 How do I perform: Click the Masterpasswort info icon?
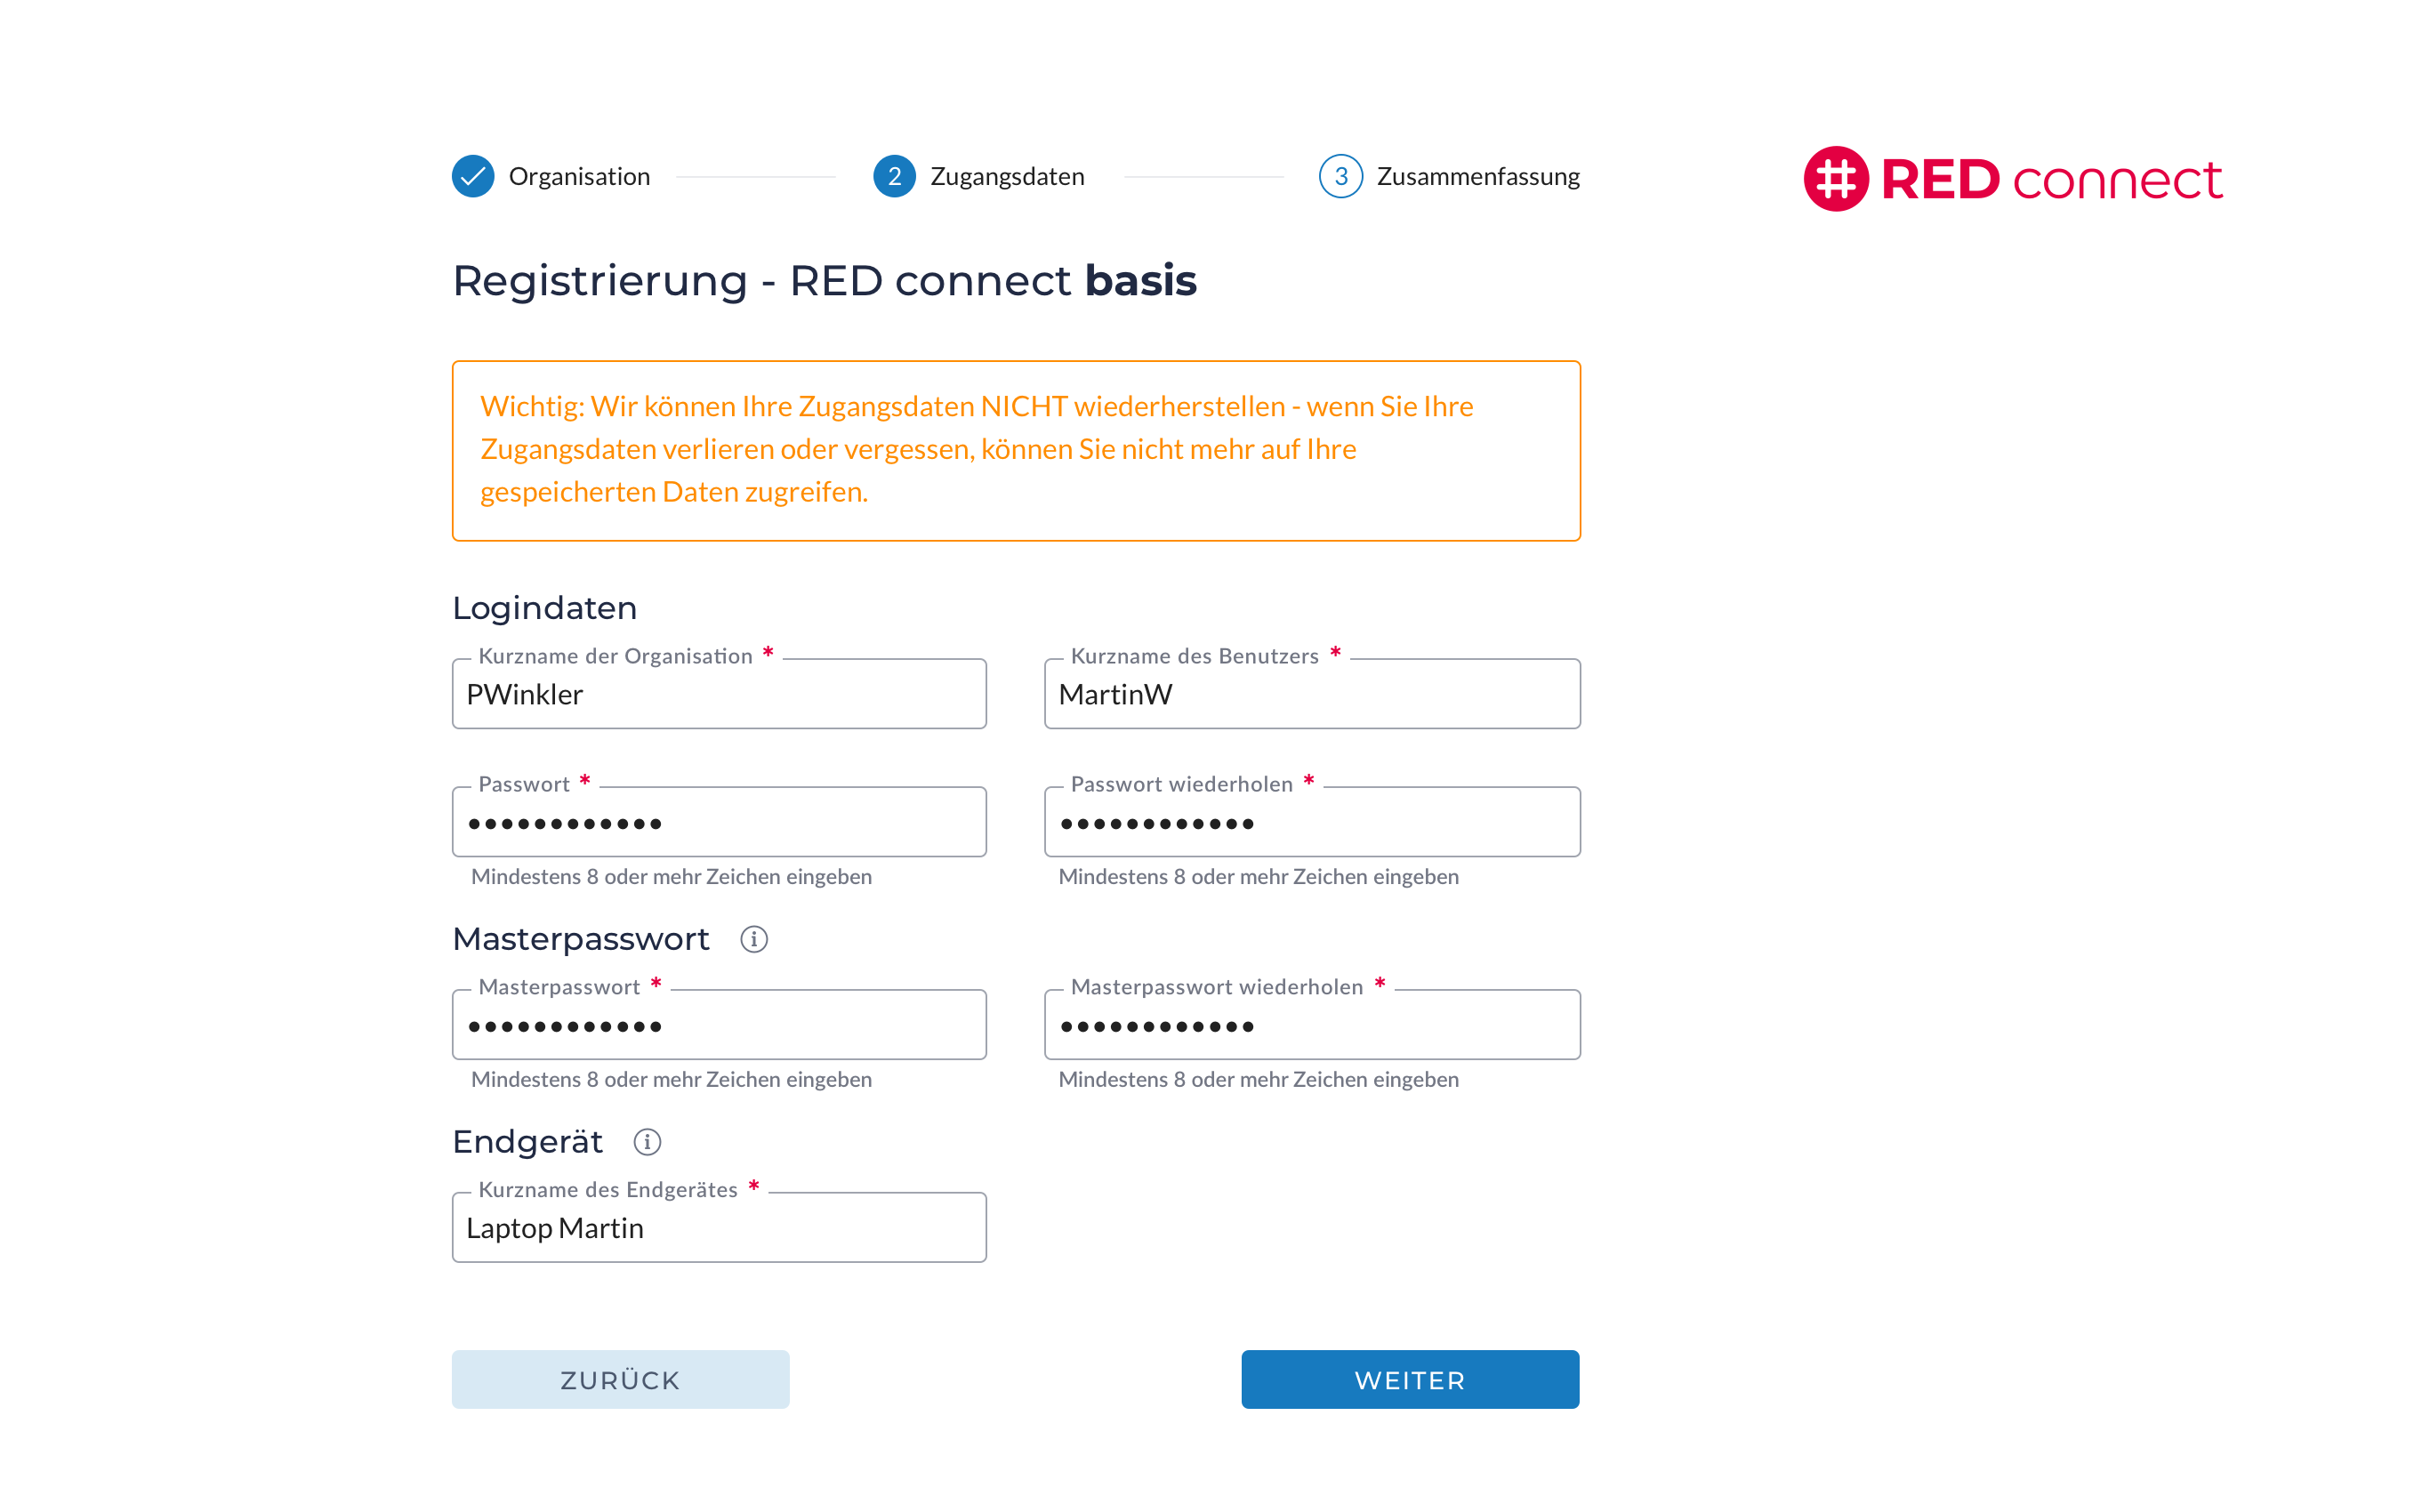coord(754,939)
